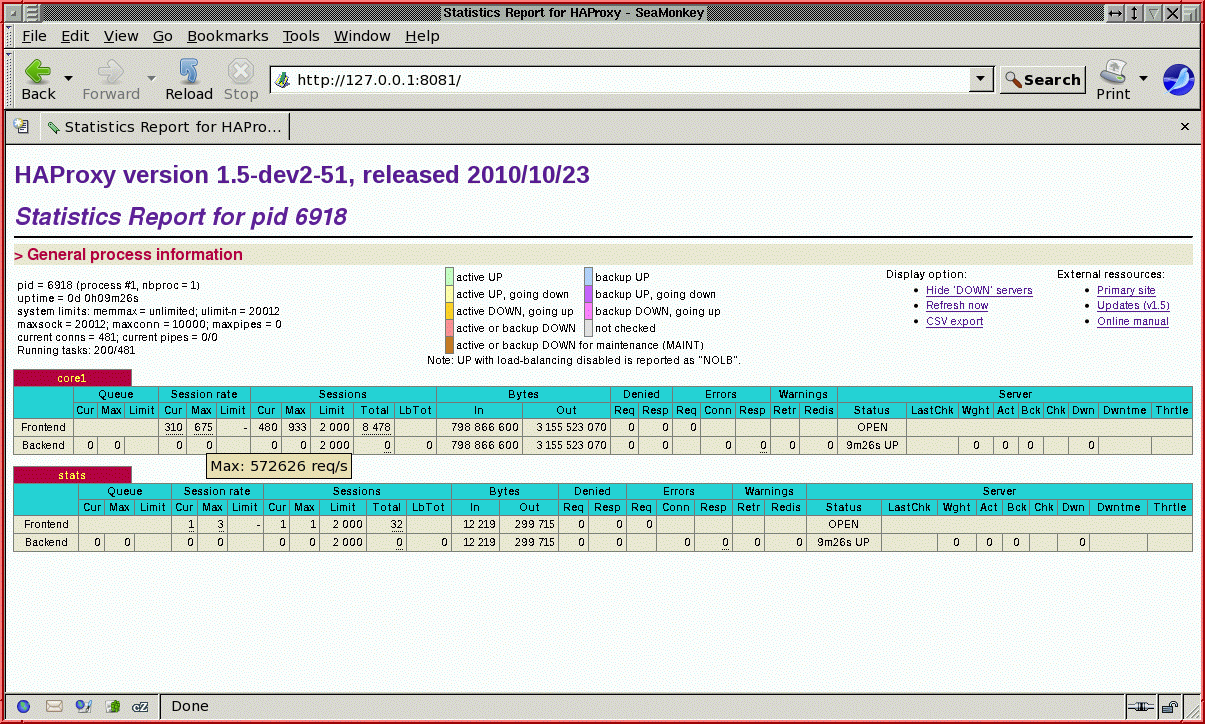Open the Bookmarks menu

228,35
